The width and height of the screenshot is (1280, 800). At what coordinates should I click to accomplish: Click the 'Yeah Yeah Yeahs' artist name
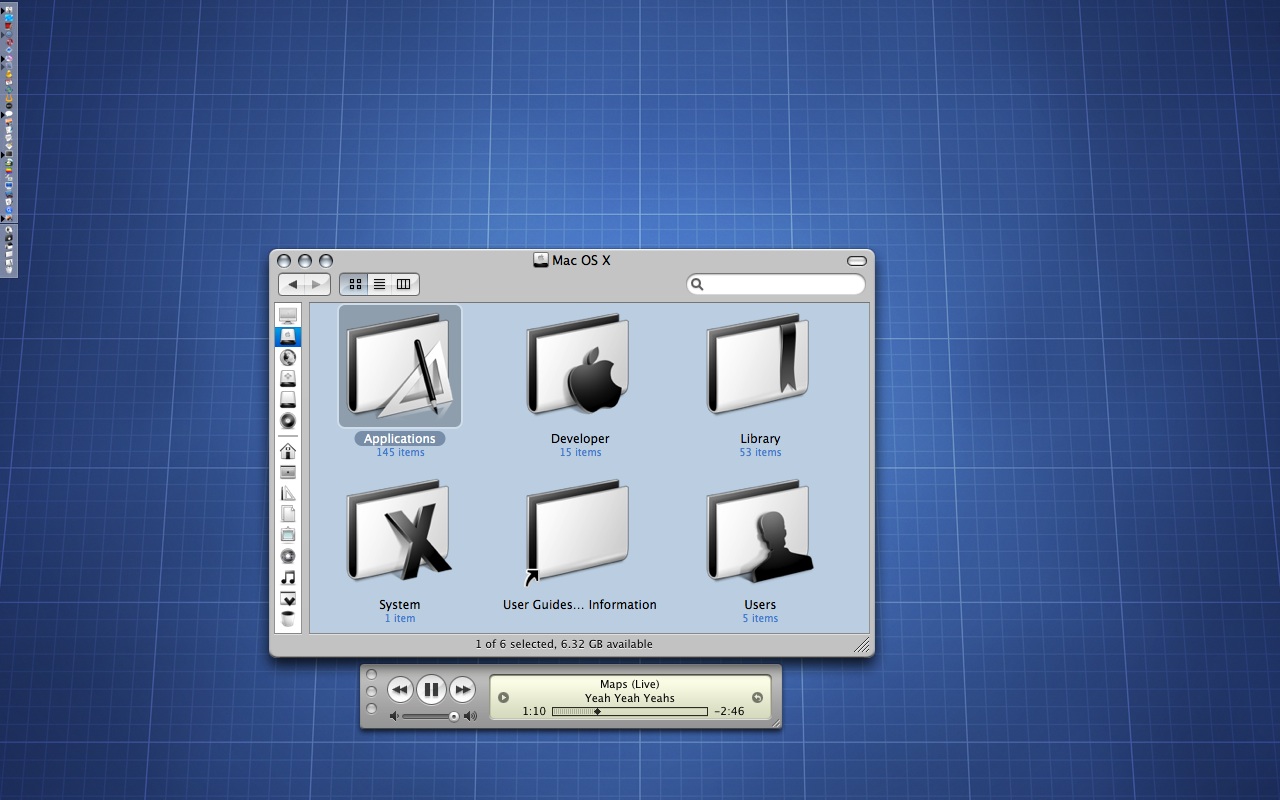pos(630,698)
